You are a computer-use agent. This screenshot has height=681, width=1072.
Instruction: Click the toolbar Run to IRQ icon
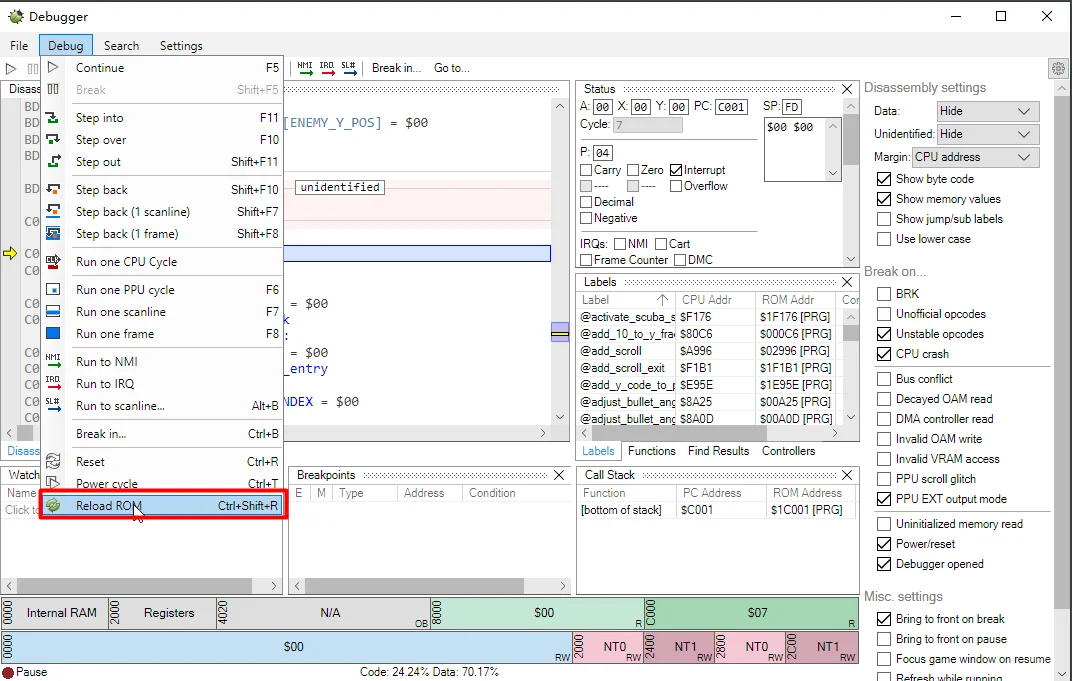(327, 68)
